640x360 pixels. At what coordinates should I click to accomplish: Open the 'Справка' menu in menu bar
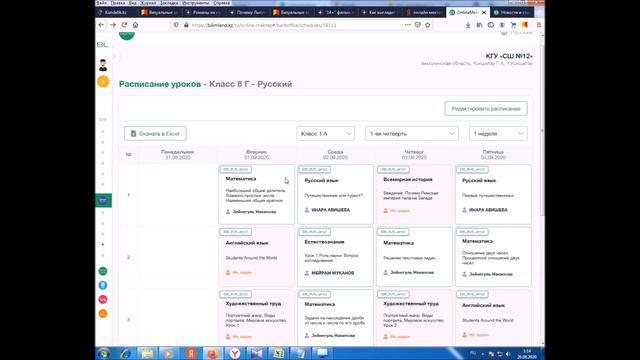(222, 3)
